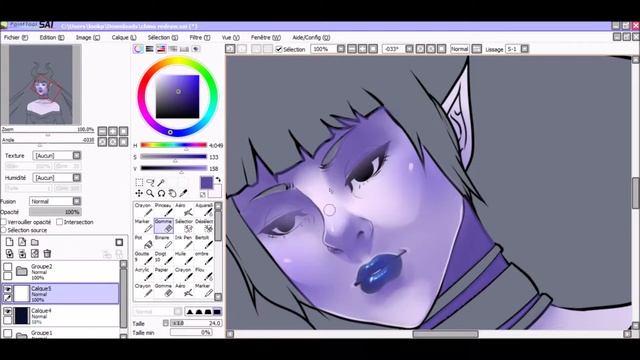
Task: Open the 100% zoom dropdown in toolbar
Action: (341, 49)
